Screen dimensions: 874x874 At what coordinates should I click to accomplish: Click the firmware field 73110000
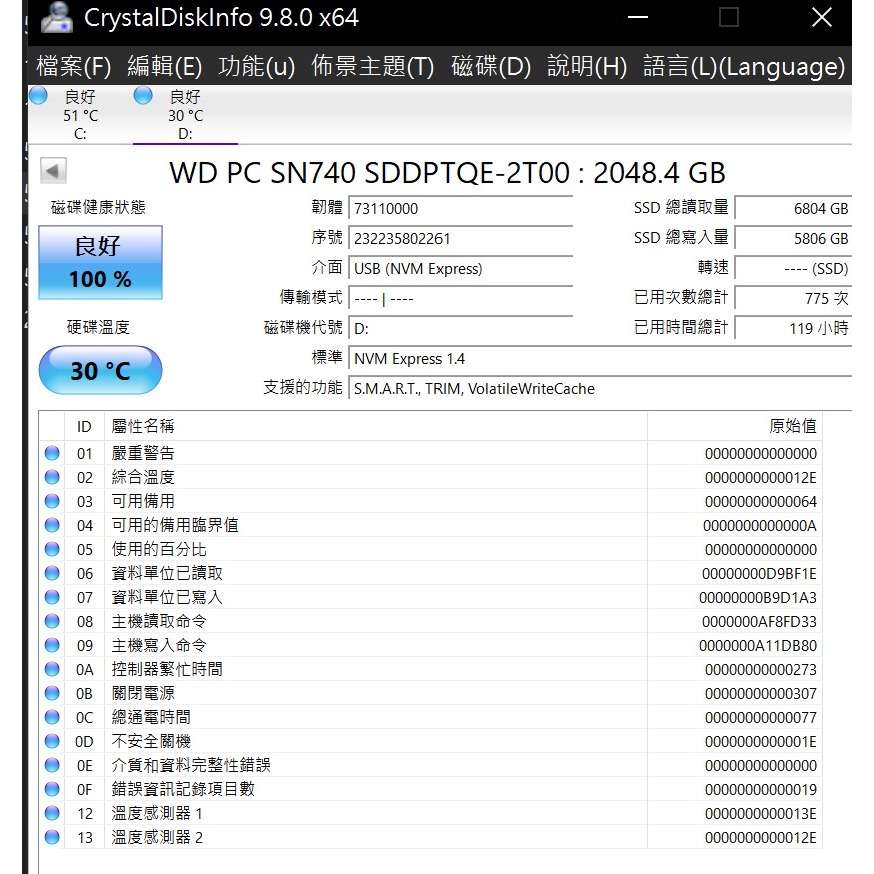[x=460, y=208]
